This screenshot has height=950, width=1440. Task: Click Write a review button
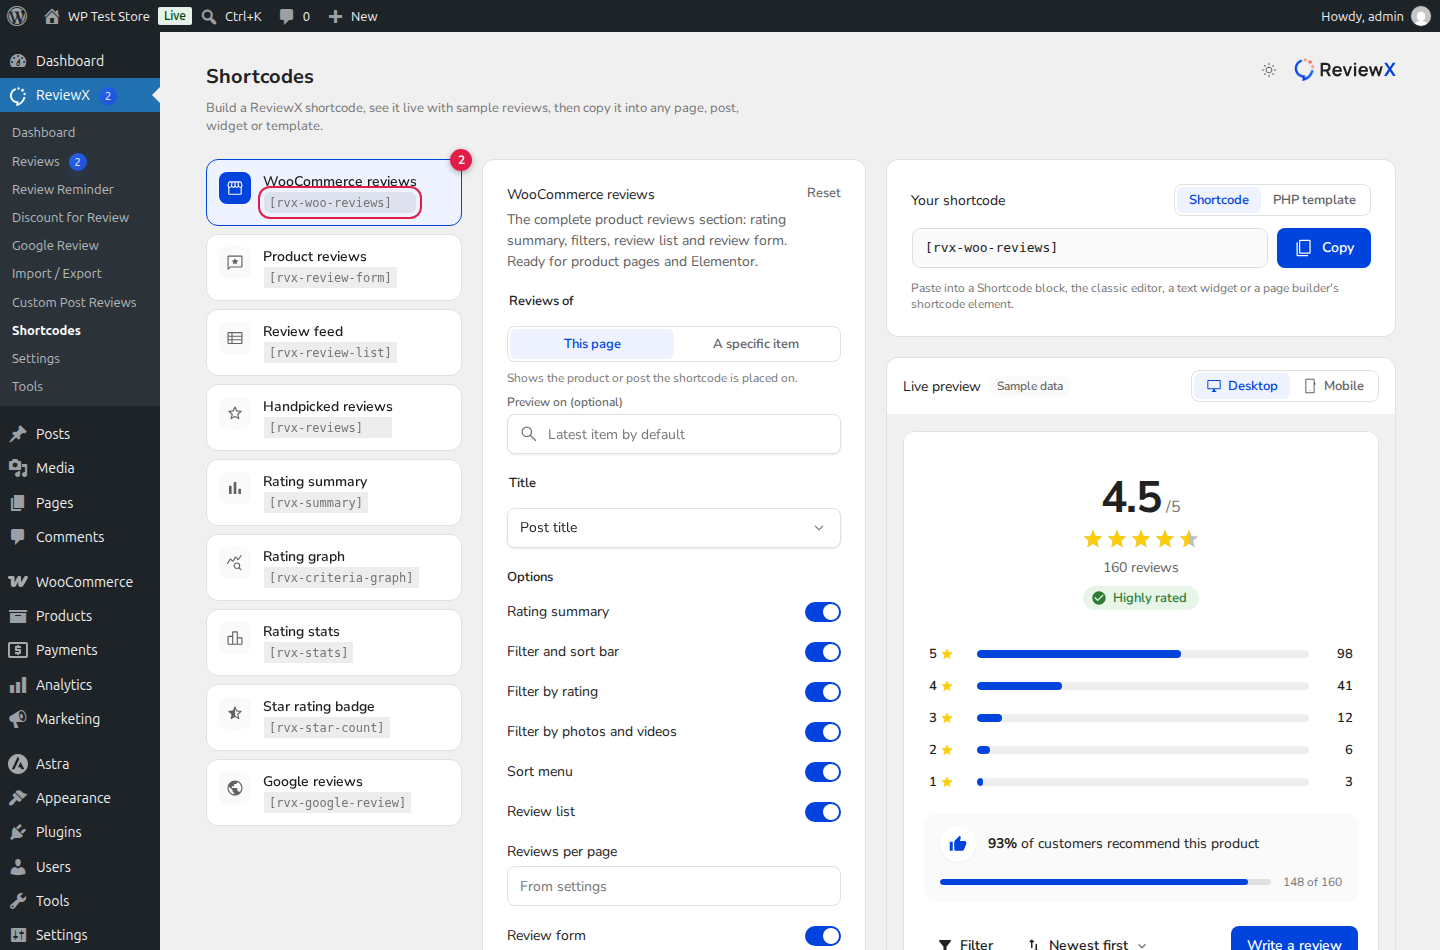(x=1294, y=940)
